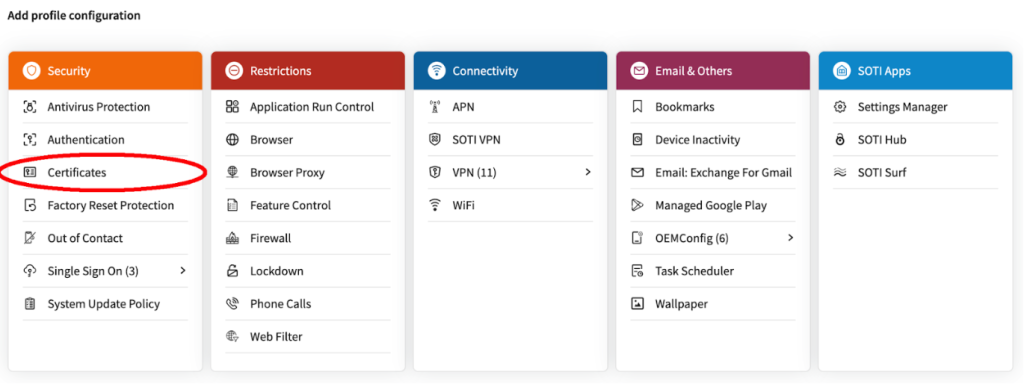This screenshot has width=1024, height=384.
Task: Open the Web Filter configuration
Action: tap(308, 337)
